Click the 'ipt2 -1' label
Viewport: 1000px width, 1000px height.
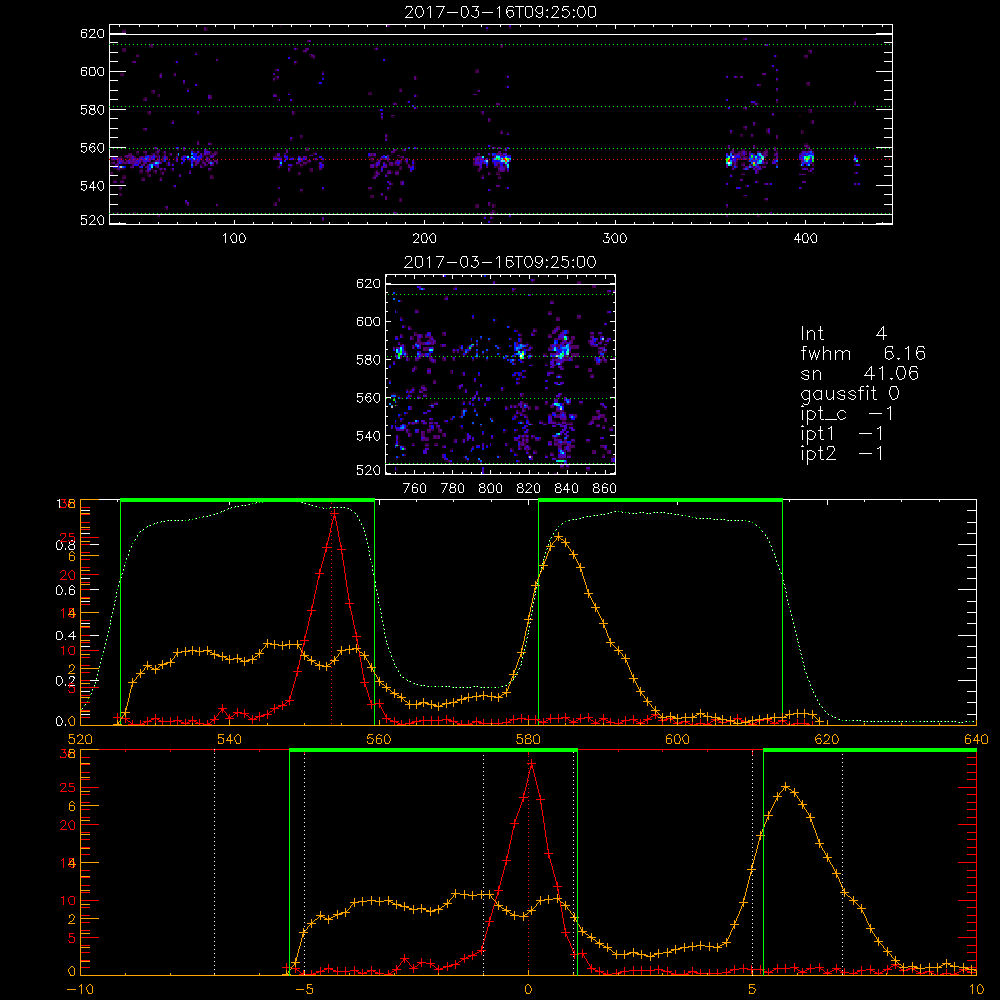tap(842, 453)
